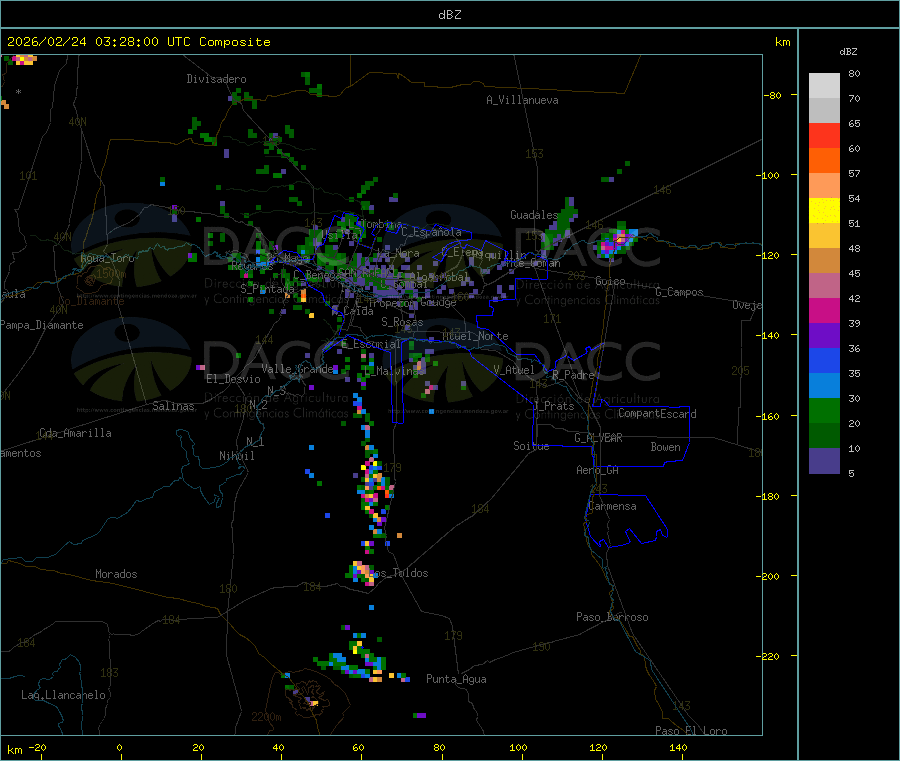
Task: Click the Atuel_Norte label
Action: [x=475, y=336]
